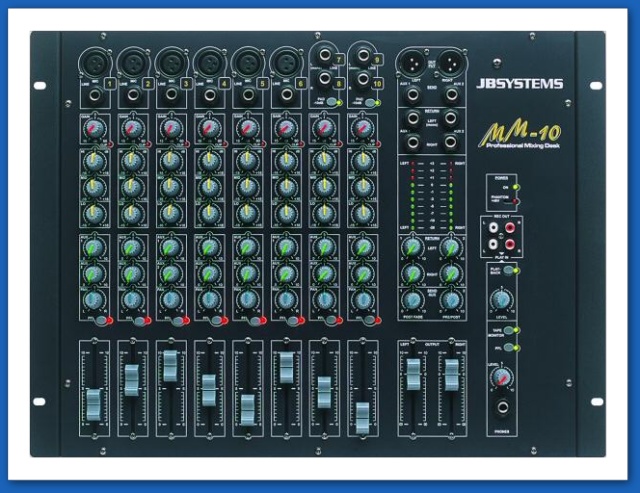Click the channel 5 MID EQ knob
This screenshot has height=493, width=640.
(247, 188)
